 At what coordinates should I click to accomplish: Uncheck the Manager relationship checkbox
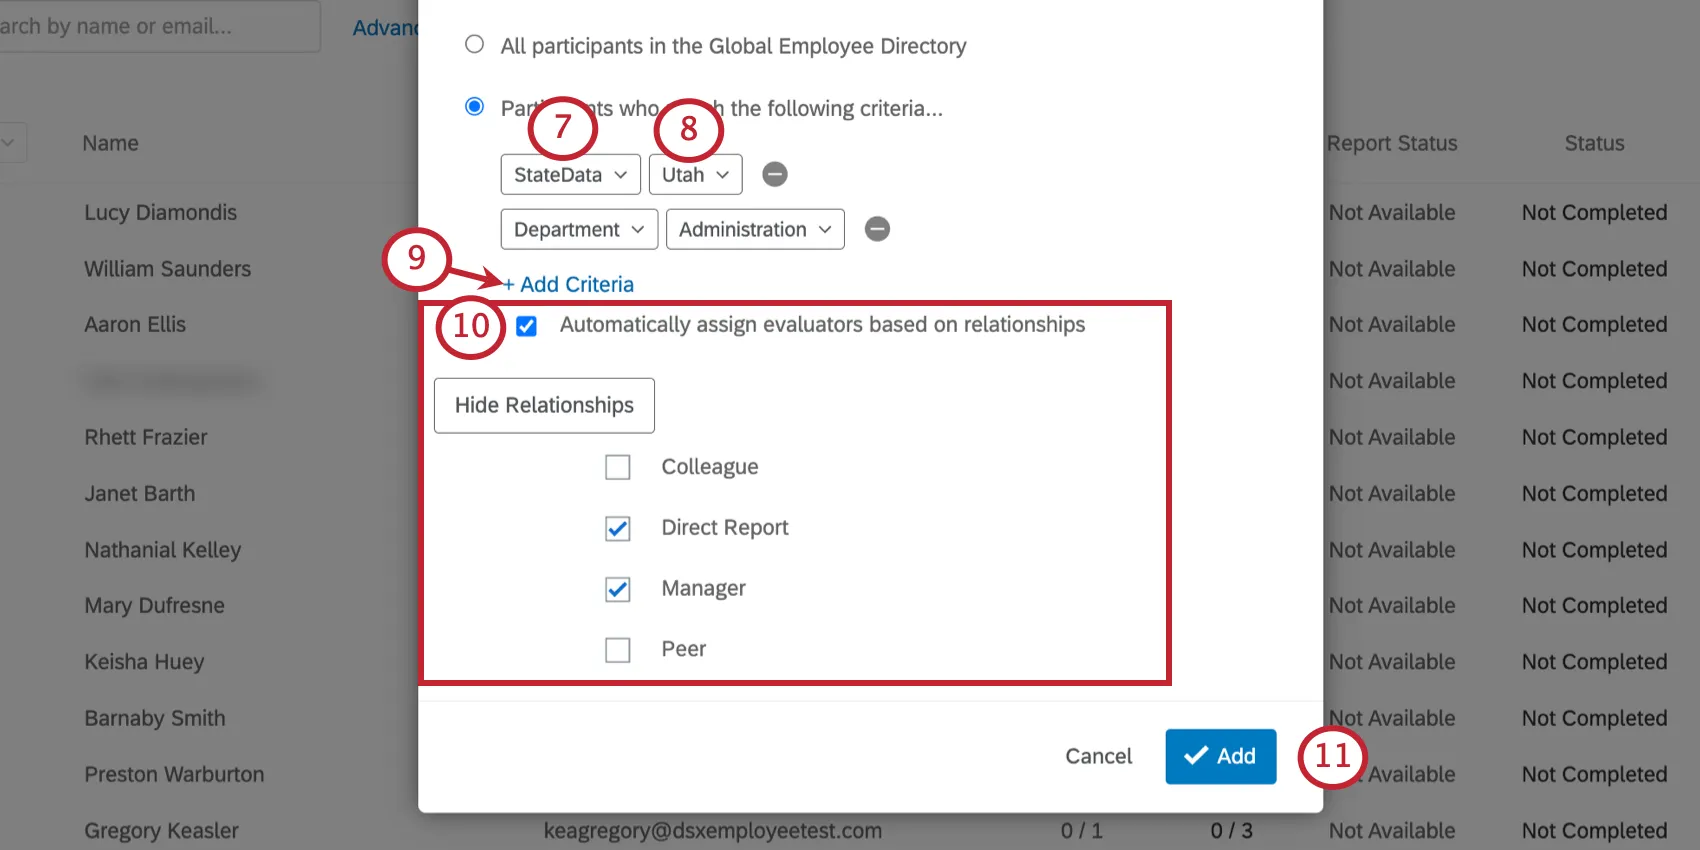(x=618, y=589)
